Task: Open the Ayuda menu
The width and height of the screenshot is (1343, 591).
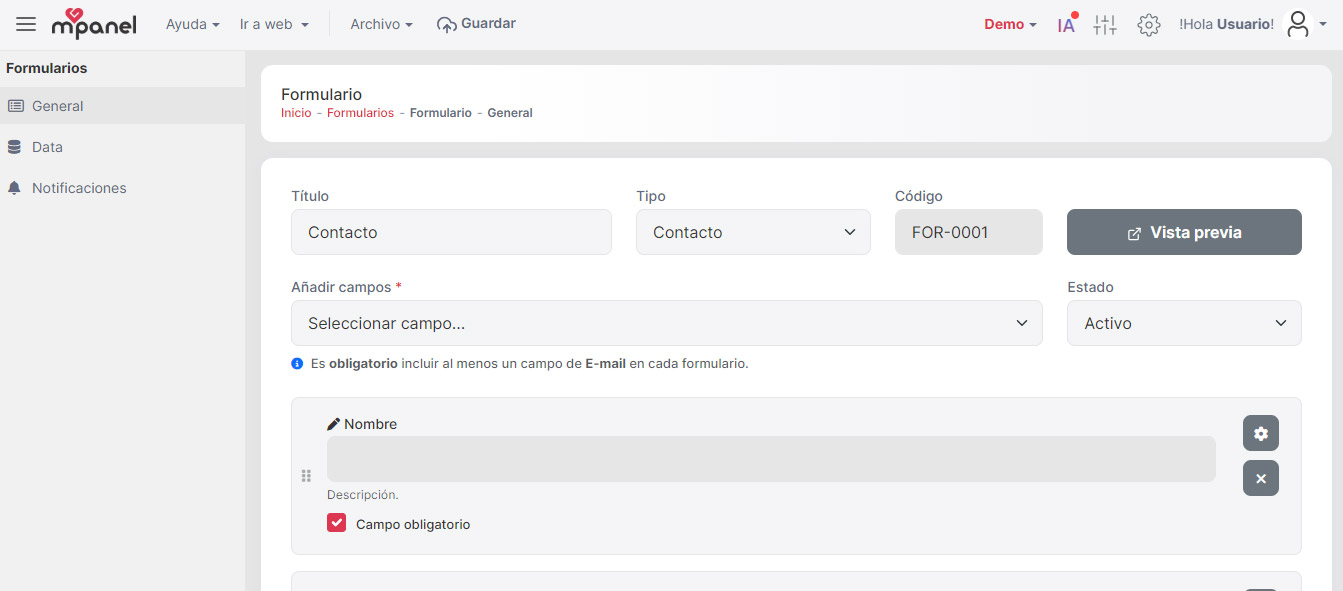Action: click(192, 24)
